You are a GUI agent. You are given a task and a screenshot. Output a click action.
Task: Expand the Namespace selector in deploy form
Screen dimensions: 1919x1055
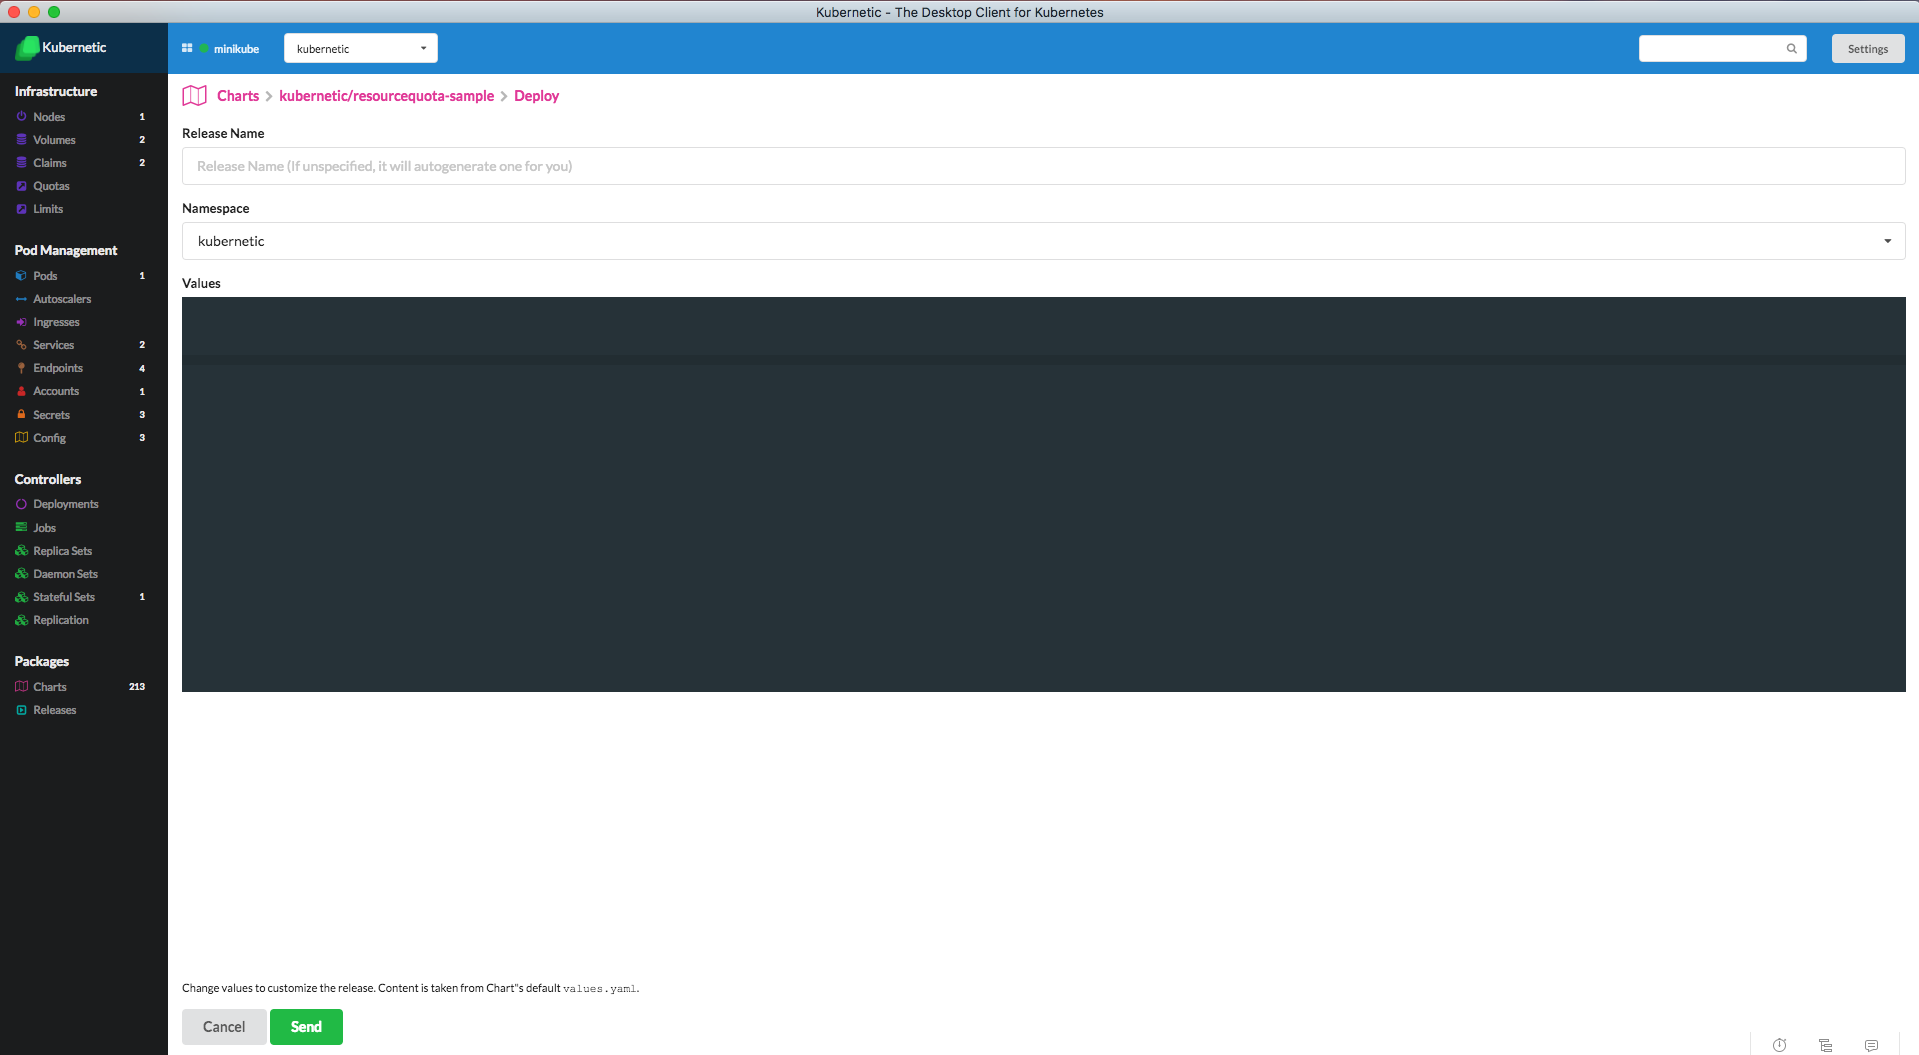[x=1043, y=241]
